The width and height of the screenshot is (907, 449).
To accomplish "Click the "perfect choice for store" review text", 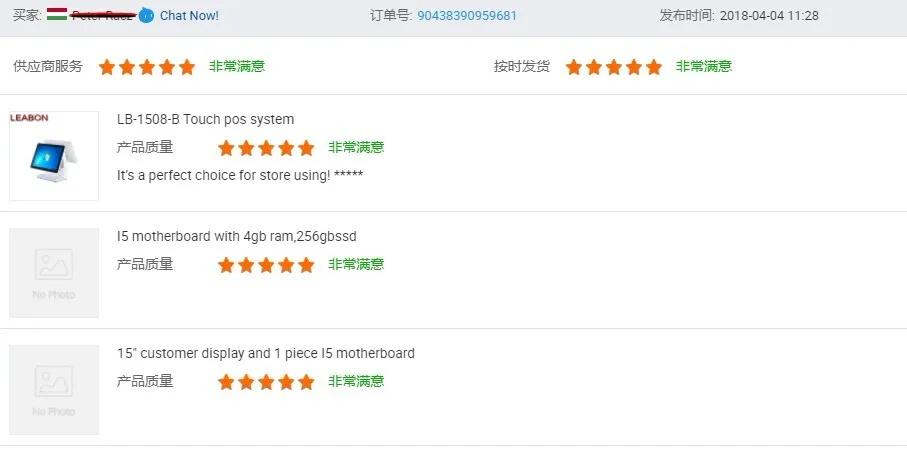I will click(239, 175).
